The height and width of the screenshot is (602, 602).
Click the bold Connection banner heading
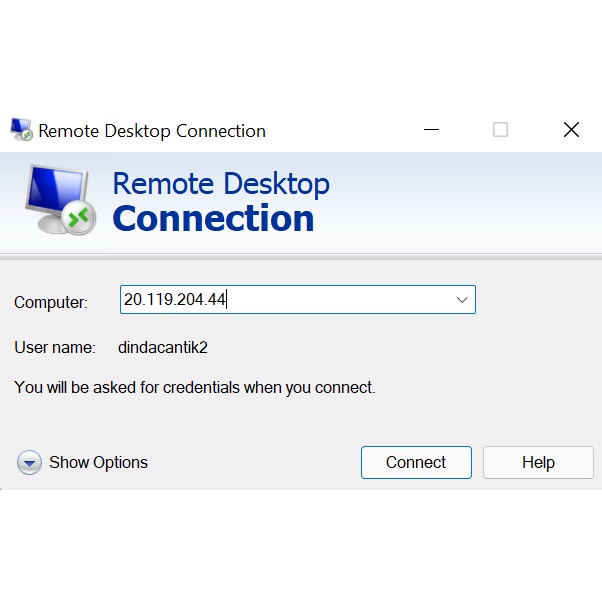click(213, 218)
